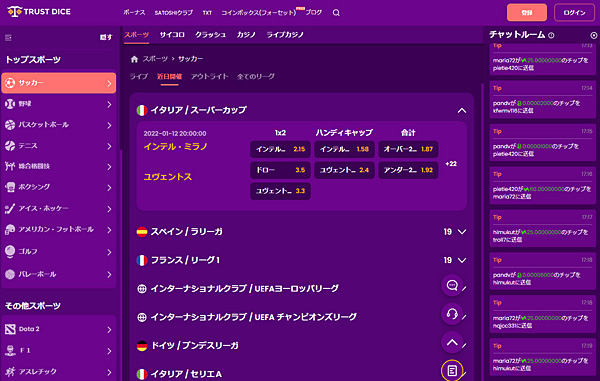
Task: Click the golf ball icon
Action: [x=10, y=251]
